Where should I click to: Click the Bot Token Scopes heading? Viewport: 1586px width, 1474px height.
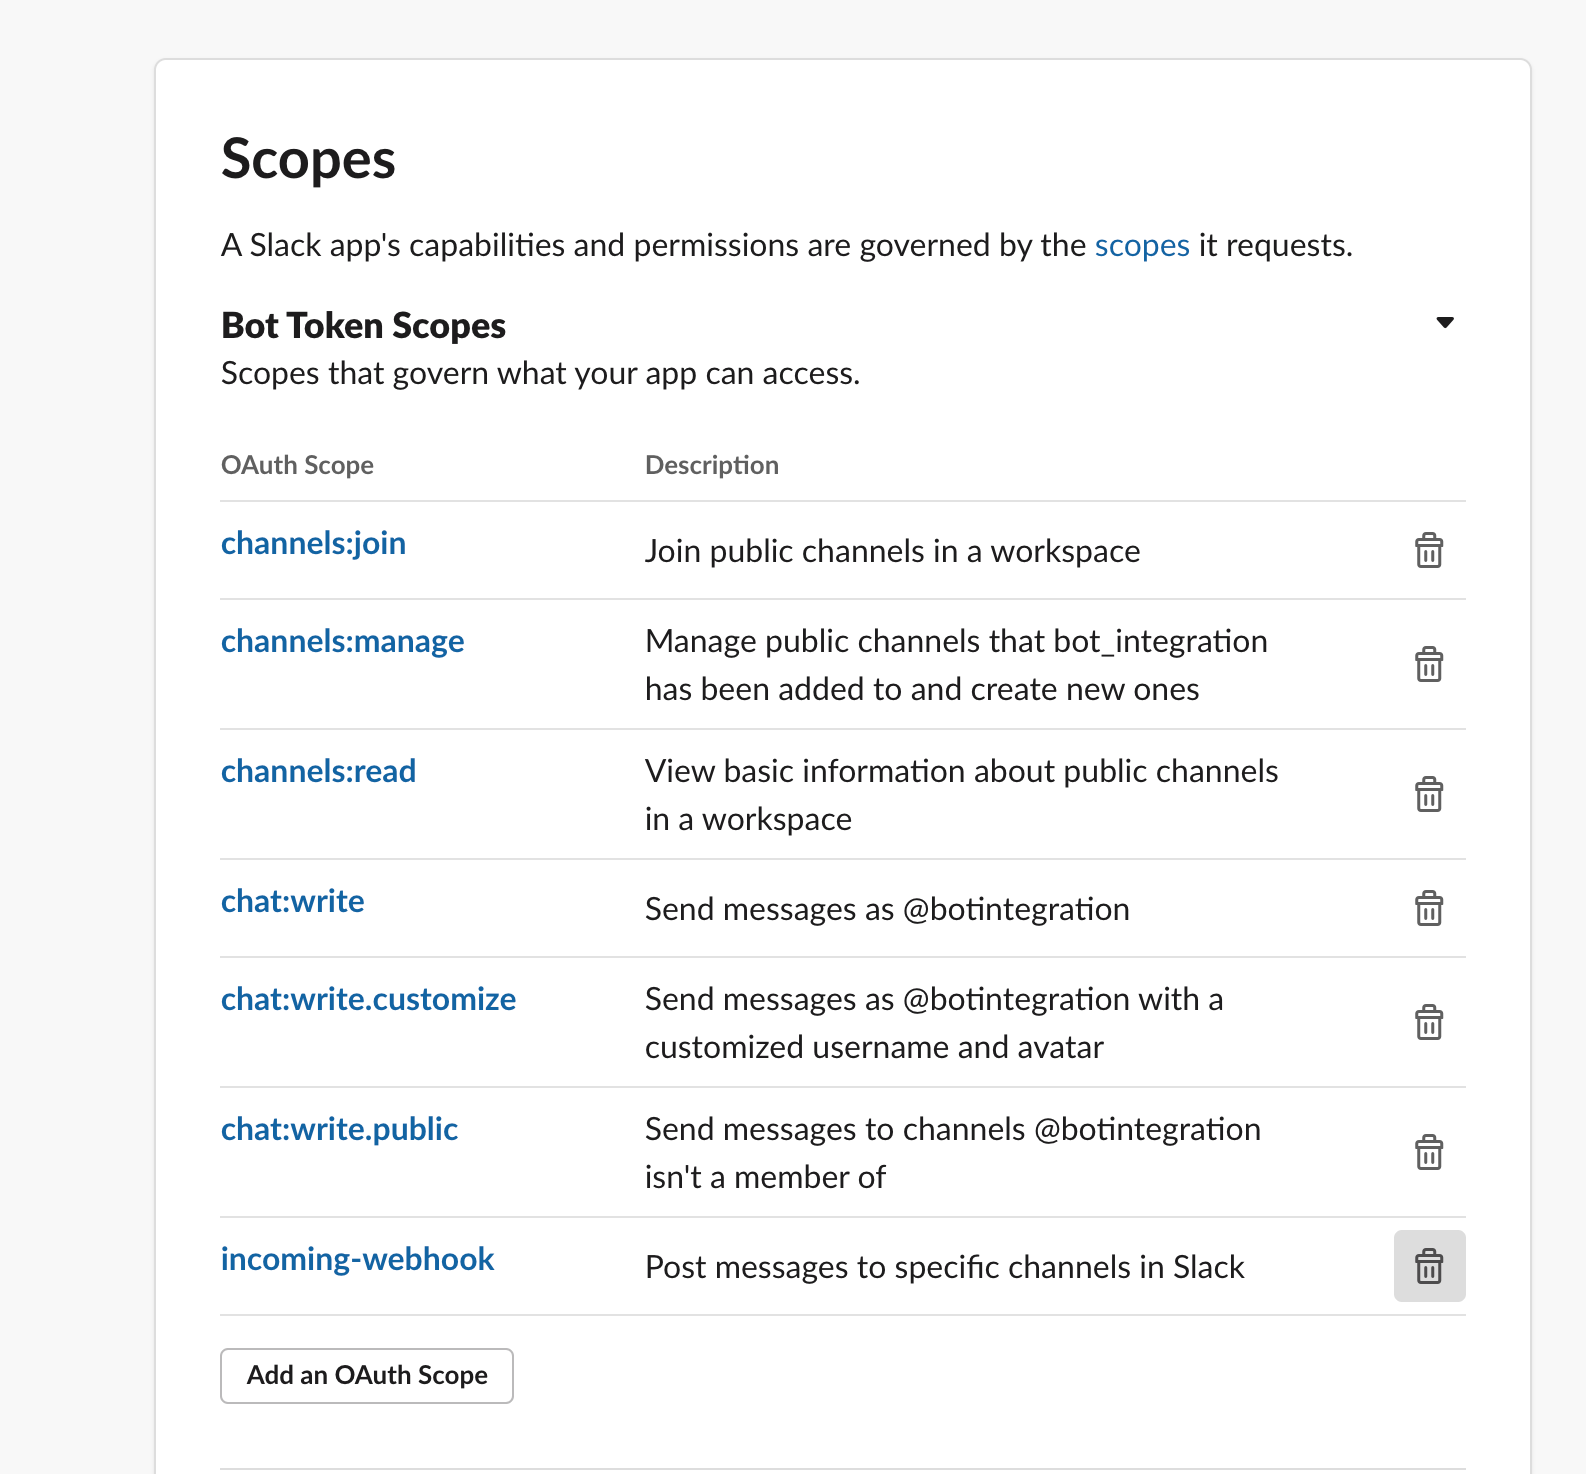363,326
